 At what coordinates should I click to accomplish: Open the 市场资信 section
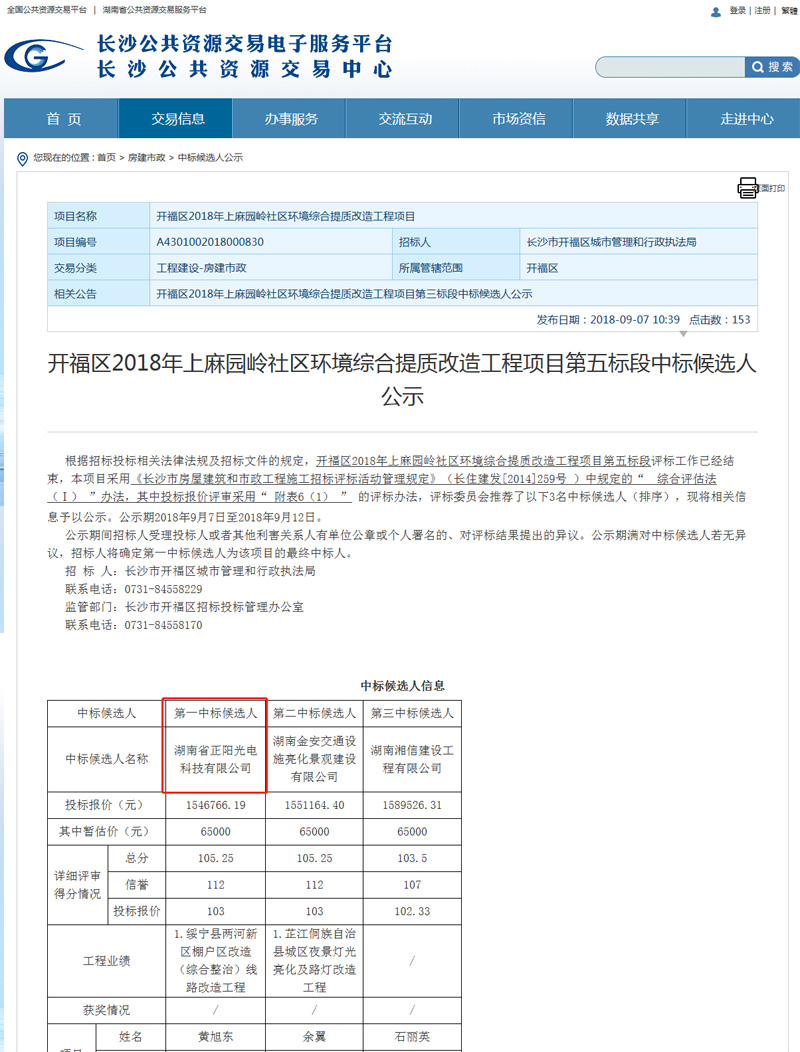click(519, 119)
